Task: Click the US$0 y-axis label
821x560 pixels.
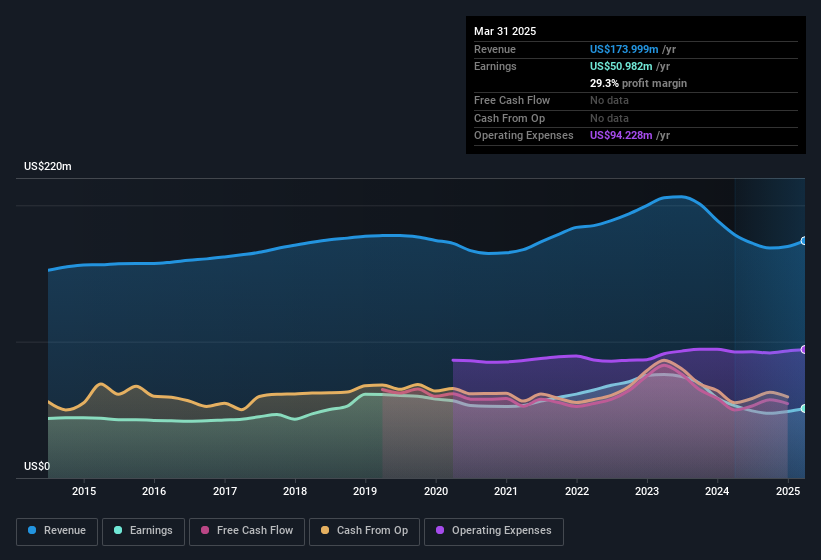Action: point(37,466)
